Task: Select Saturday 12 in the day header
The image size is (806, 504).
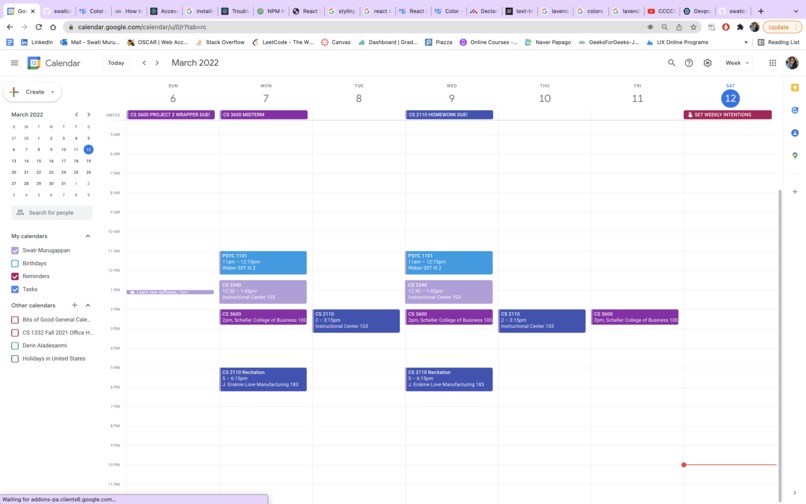Action: (730, 98)
